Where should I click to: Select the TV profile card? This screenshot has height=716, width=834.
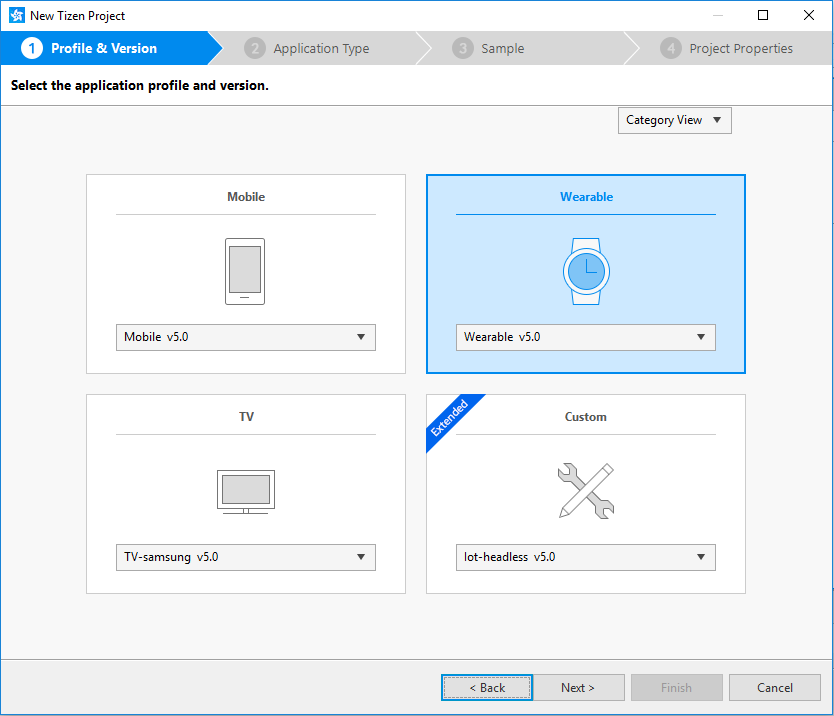coord(245,416)
